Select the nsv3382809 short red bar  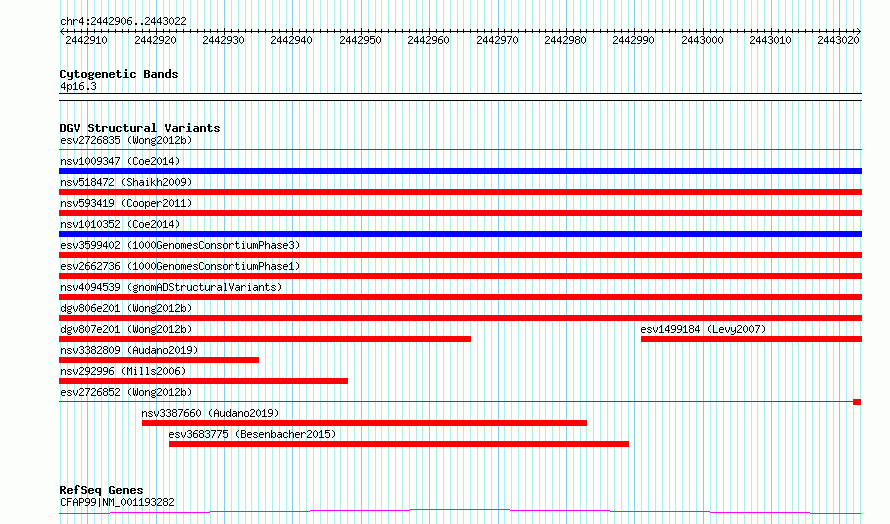pos(159,360)
